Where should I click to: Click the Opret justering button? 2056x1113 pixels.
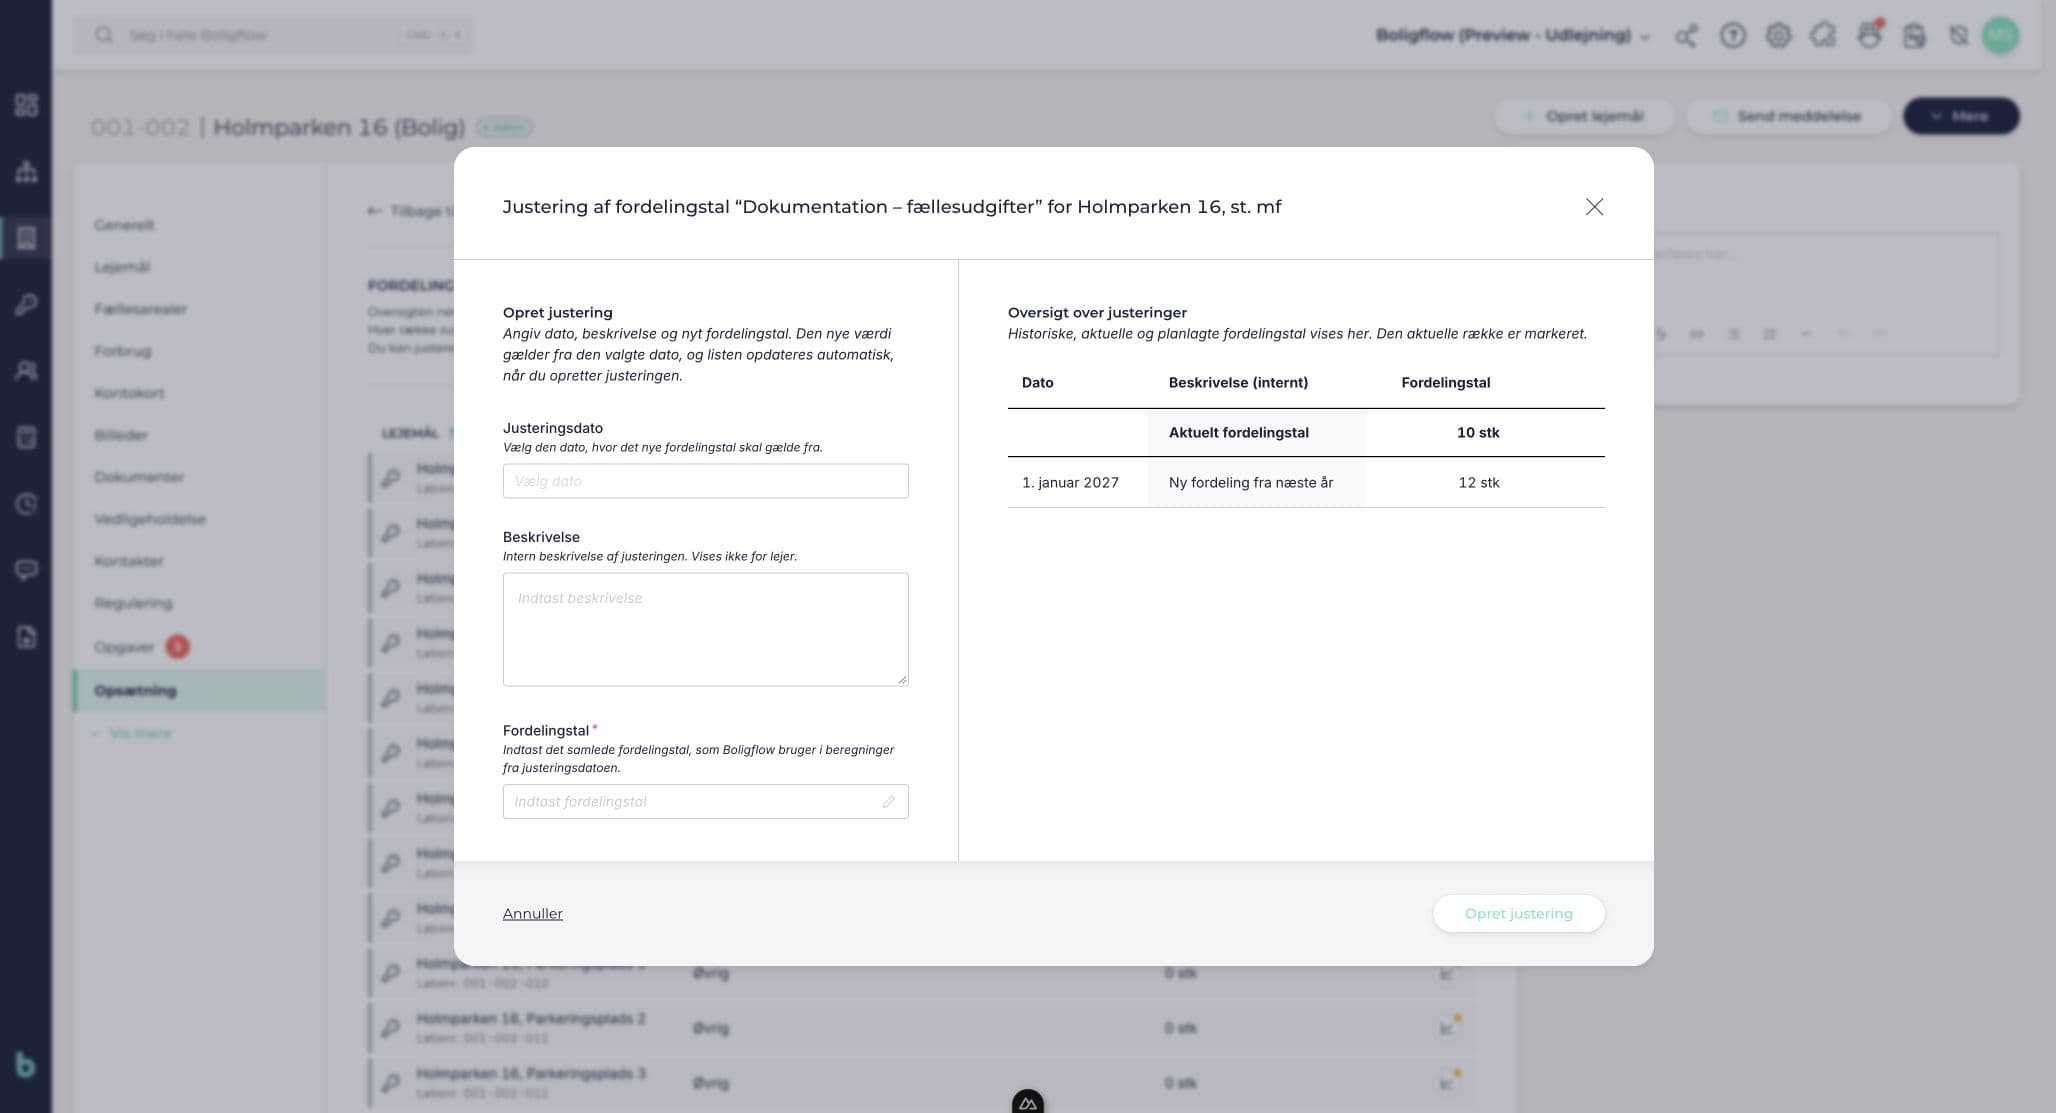coord(1518,913)
